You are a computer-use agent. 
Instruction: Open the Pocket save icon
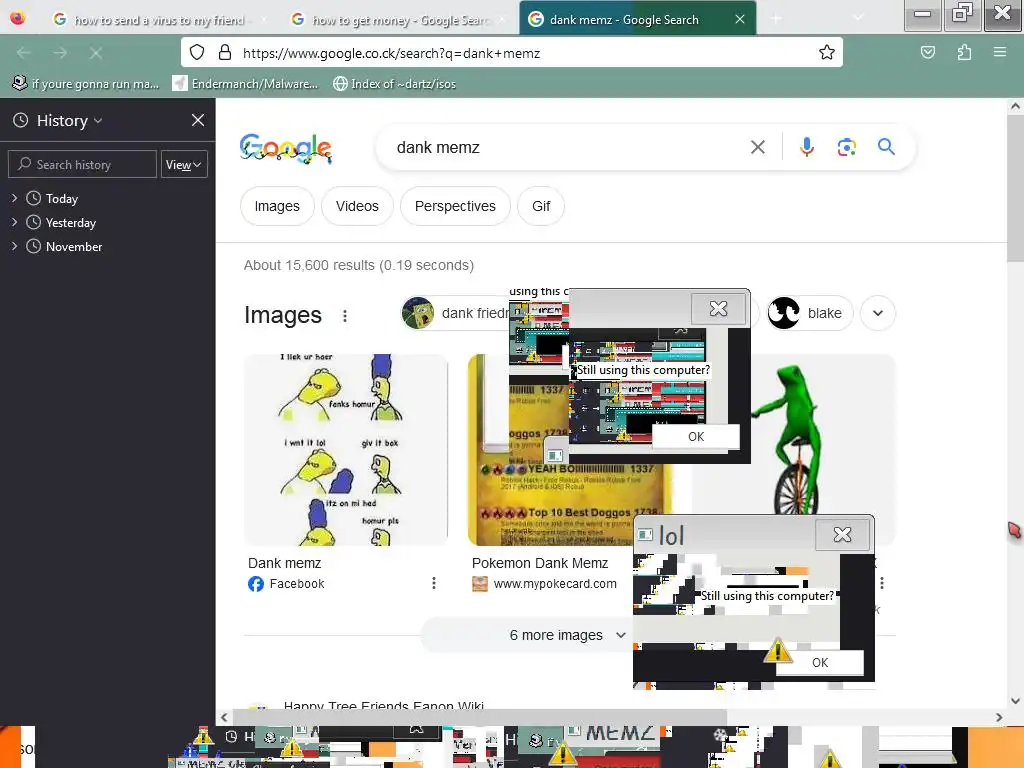pyautogui.click(x=927, y=52)
